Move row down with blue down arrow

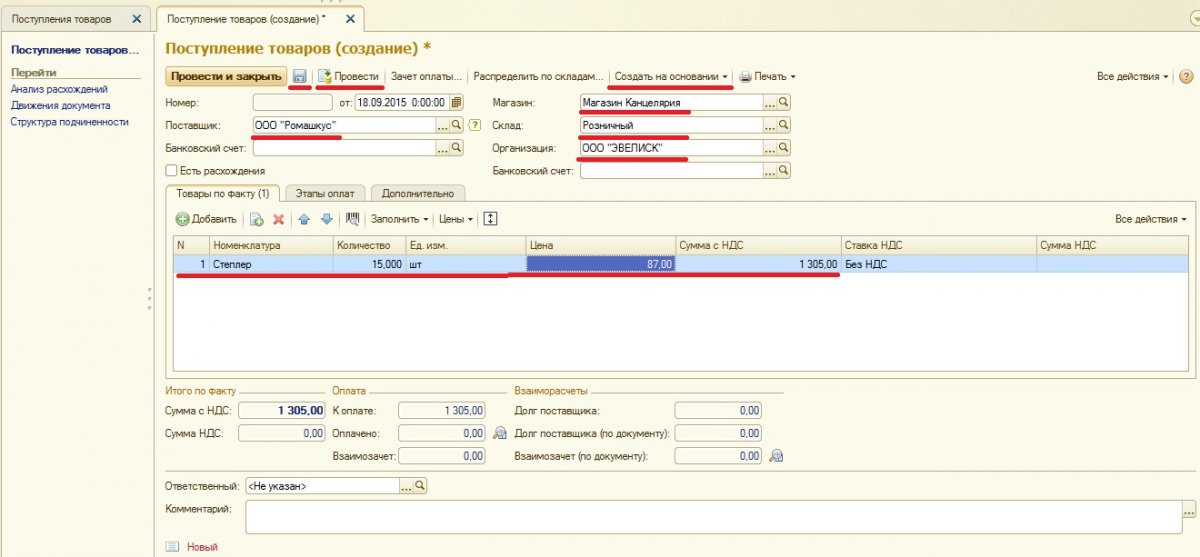click(325, 219)
